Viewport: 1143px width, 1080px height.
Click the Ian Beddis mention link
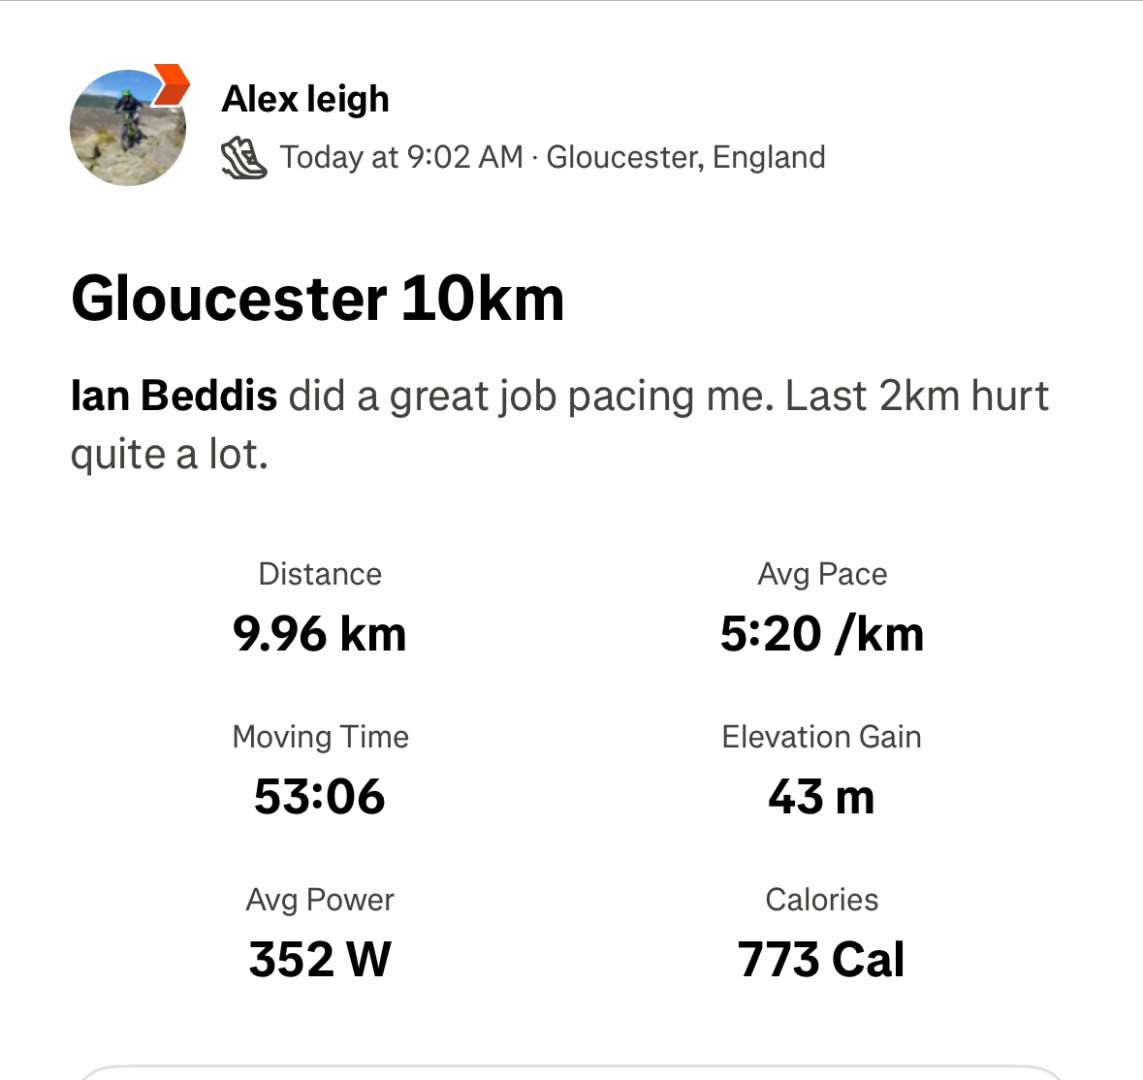[174, 396]
